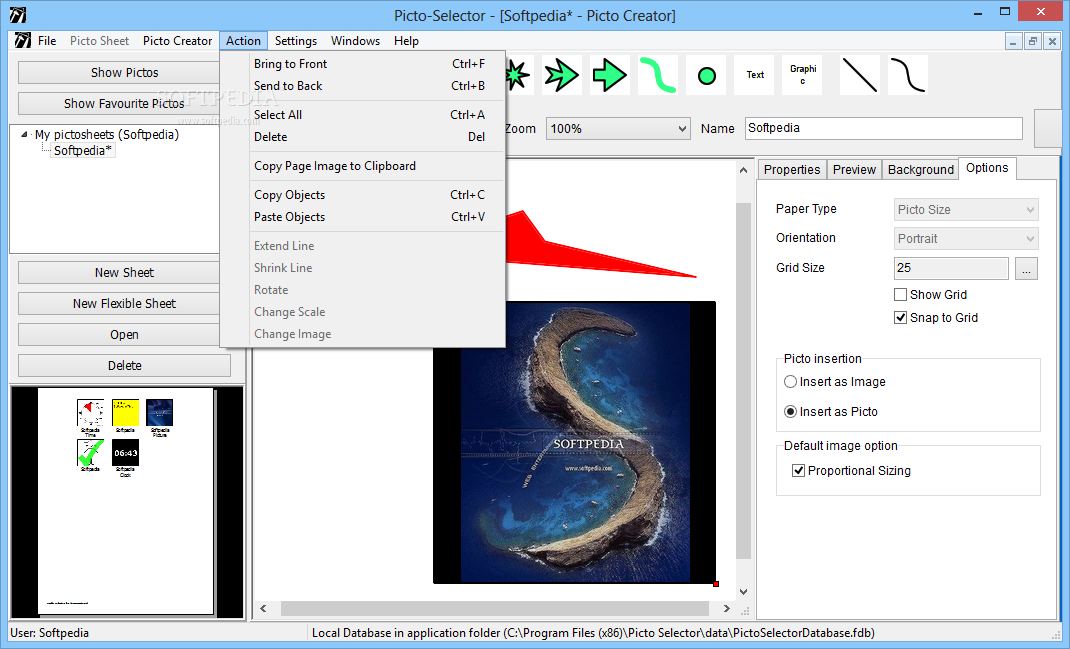The width and height of the screenshot is (1070, 649).
Task: Restore the inner document window
Action: pos(1032,42)
